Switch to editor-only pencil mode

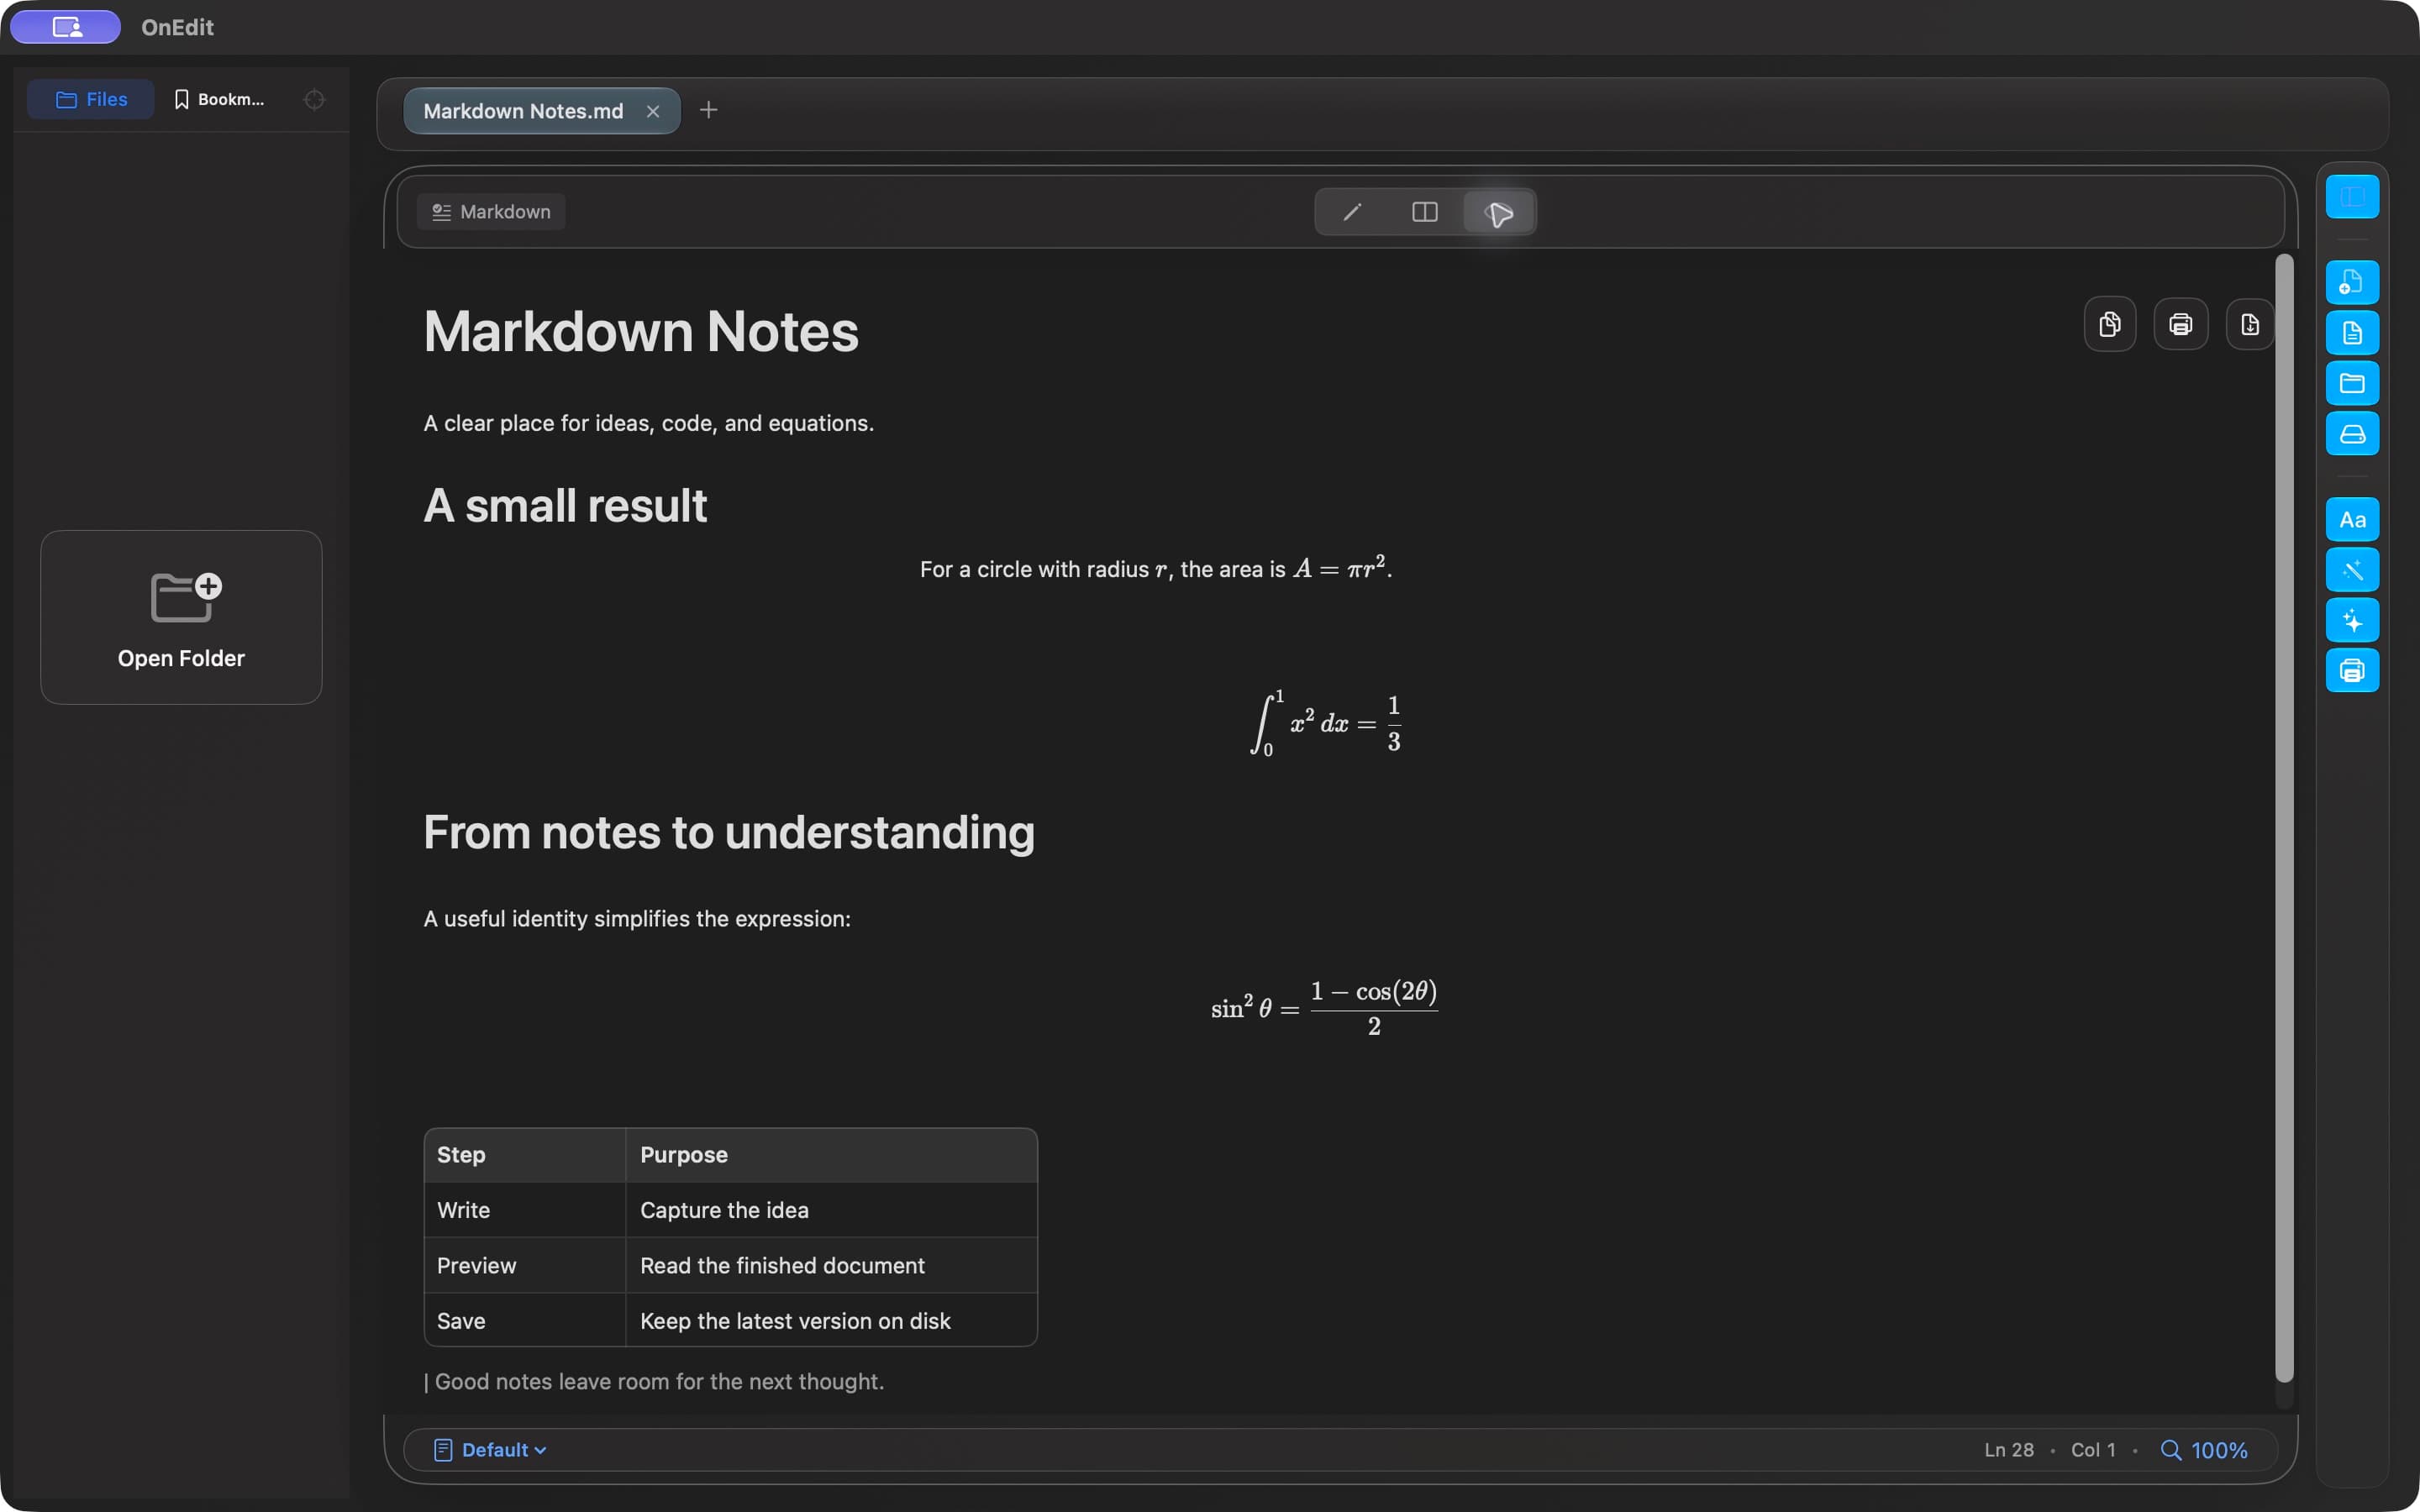click(x=1352, y=212)
